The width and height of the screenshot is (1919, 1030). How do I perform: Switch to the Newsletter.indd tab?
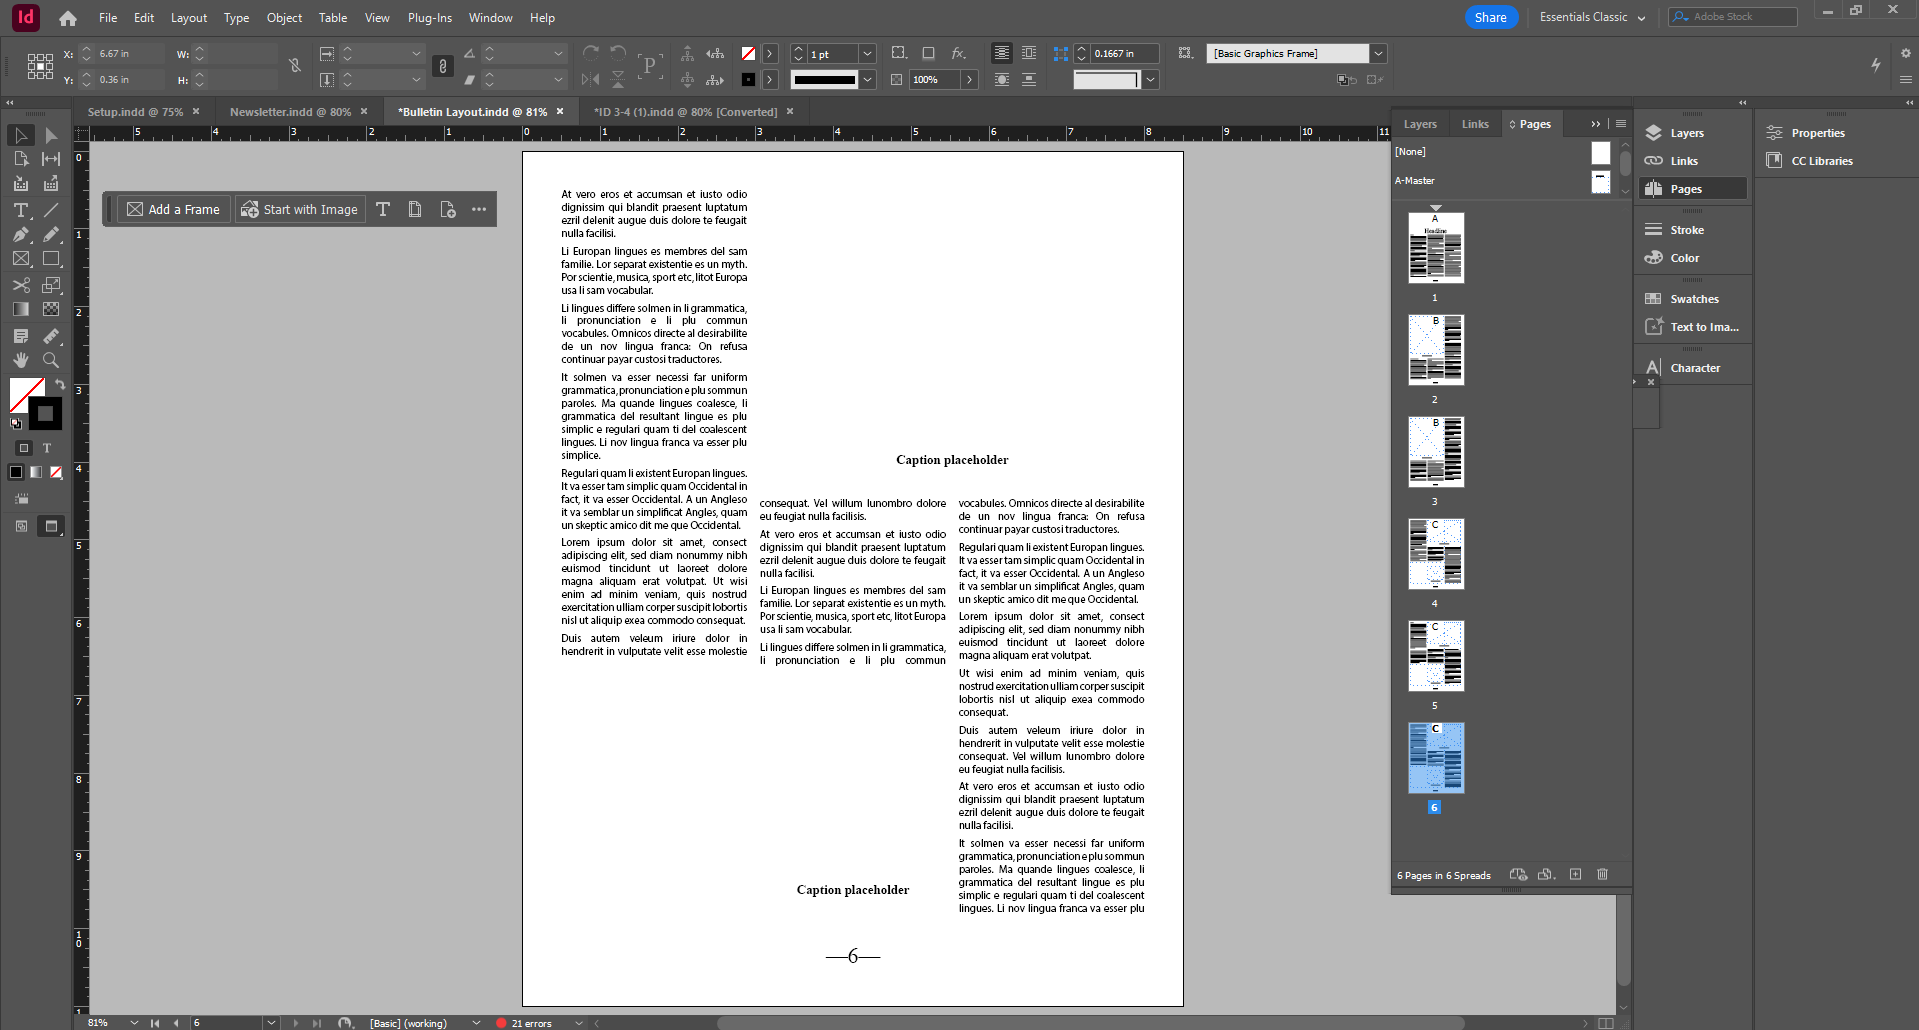[291, 111]
